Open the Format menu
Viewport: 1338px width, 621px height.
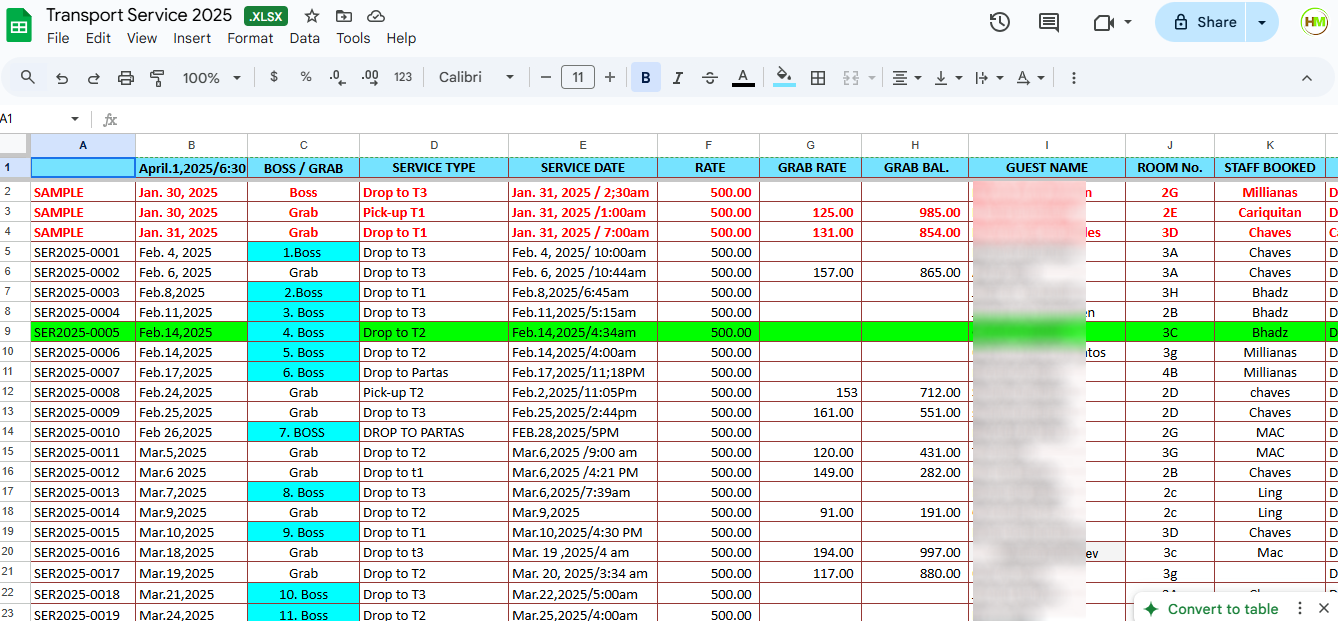coord(250,38)
